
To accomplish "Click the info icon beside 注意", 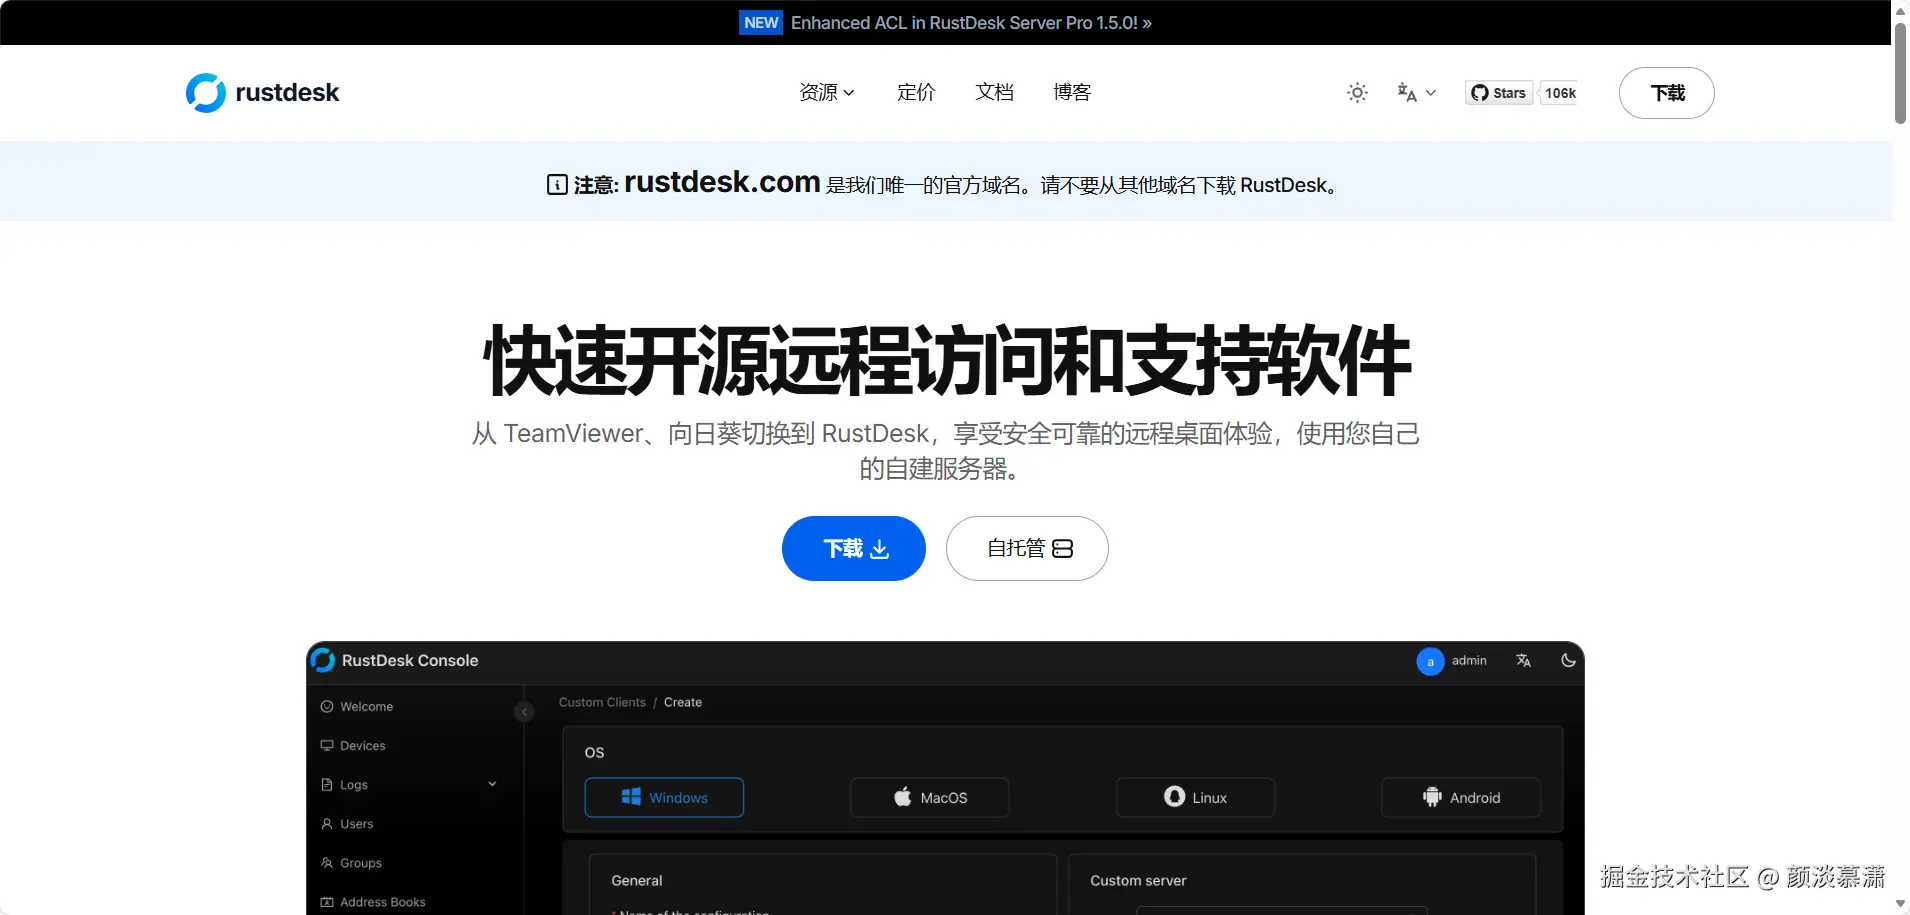I will point(557,185).
